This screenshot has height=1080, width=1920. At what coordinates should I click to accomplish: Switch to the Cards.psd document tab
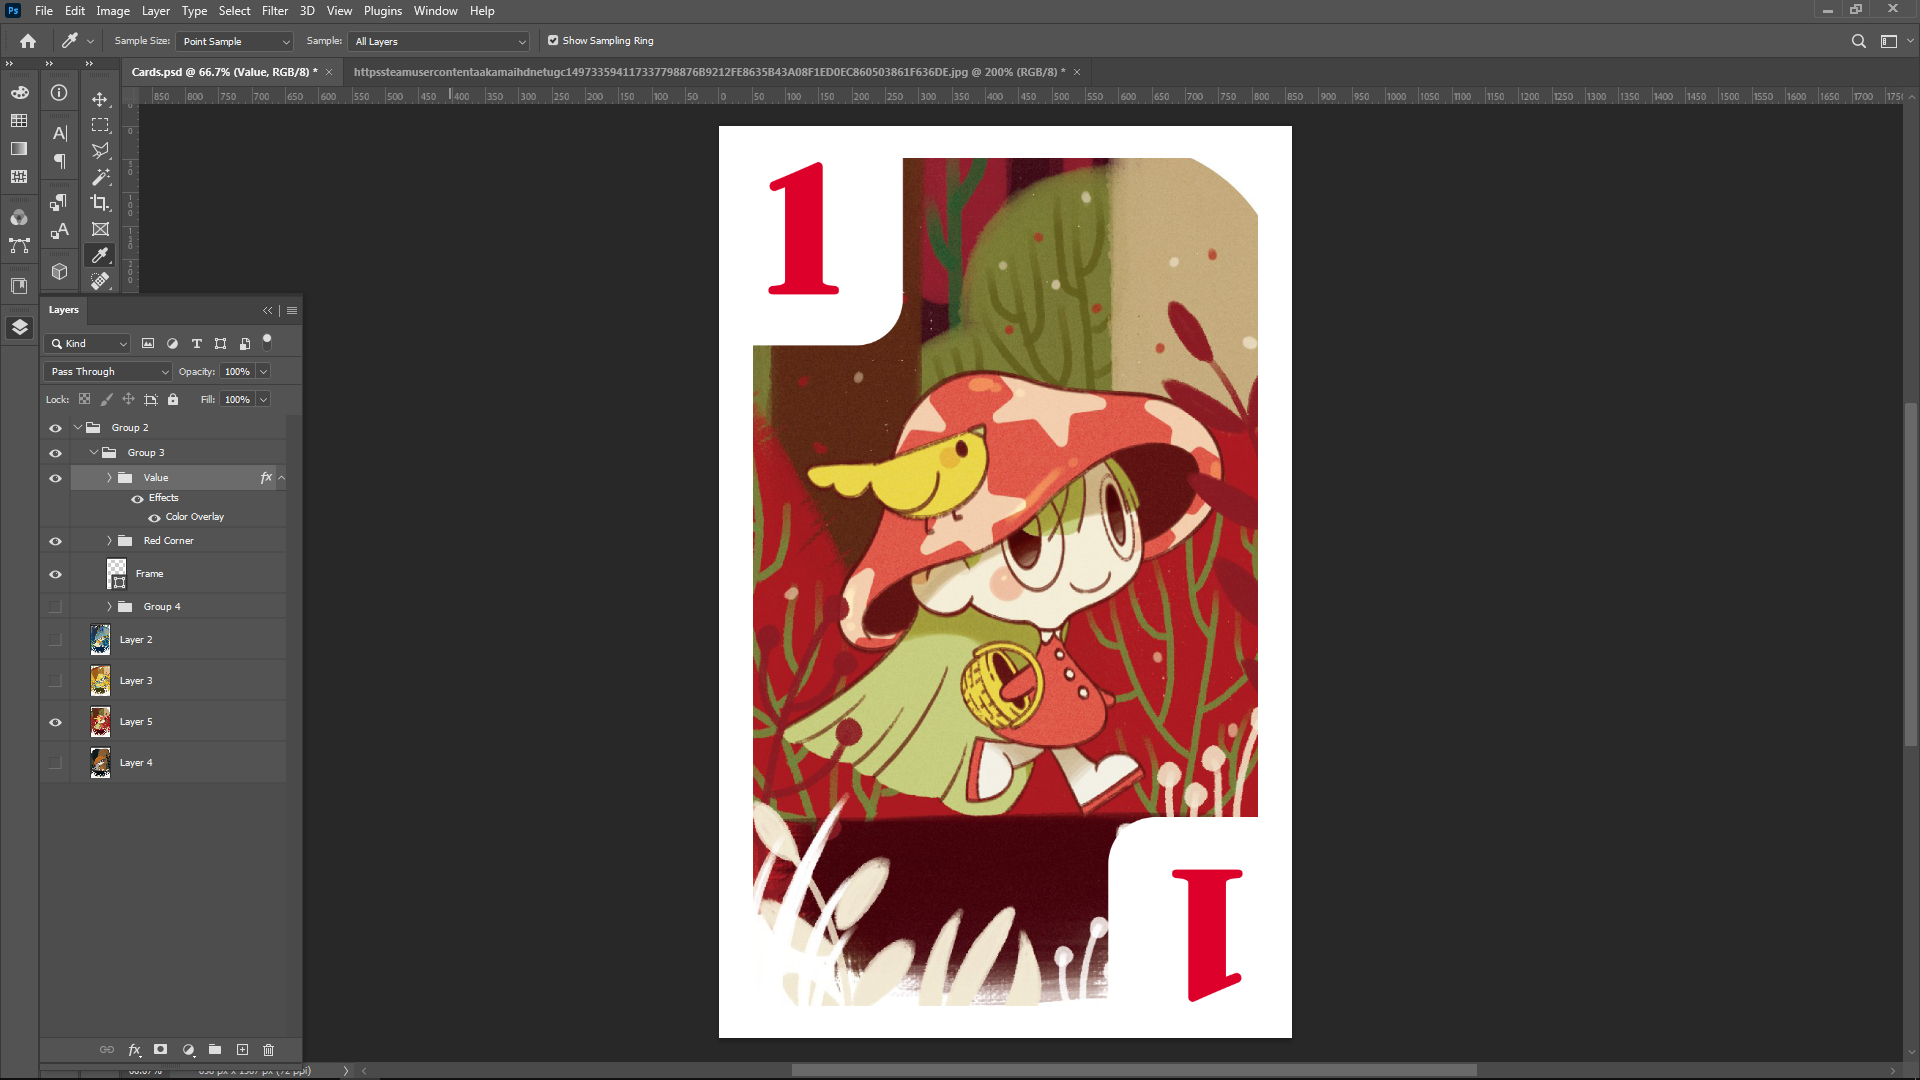point(224,72)
